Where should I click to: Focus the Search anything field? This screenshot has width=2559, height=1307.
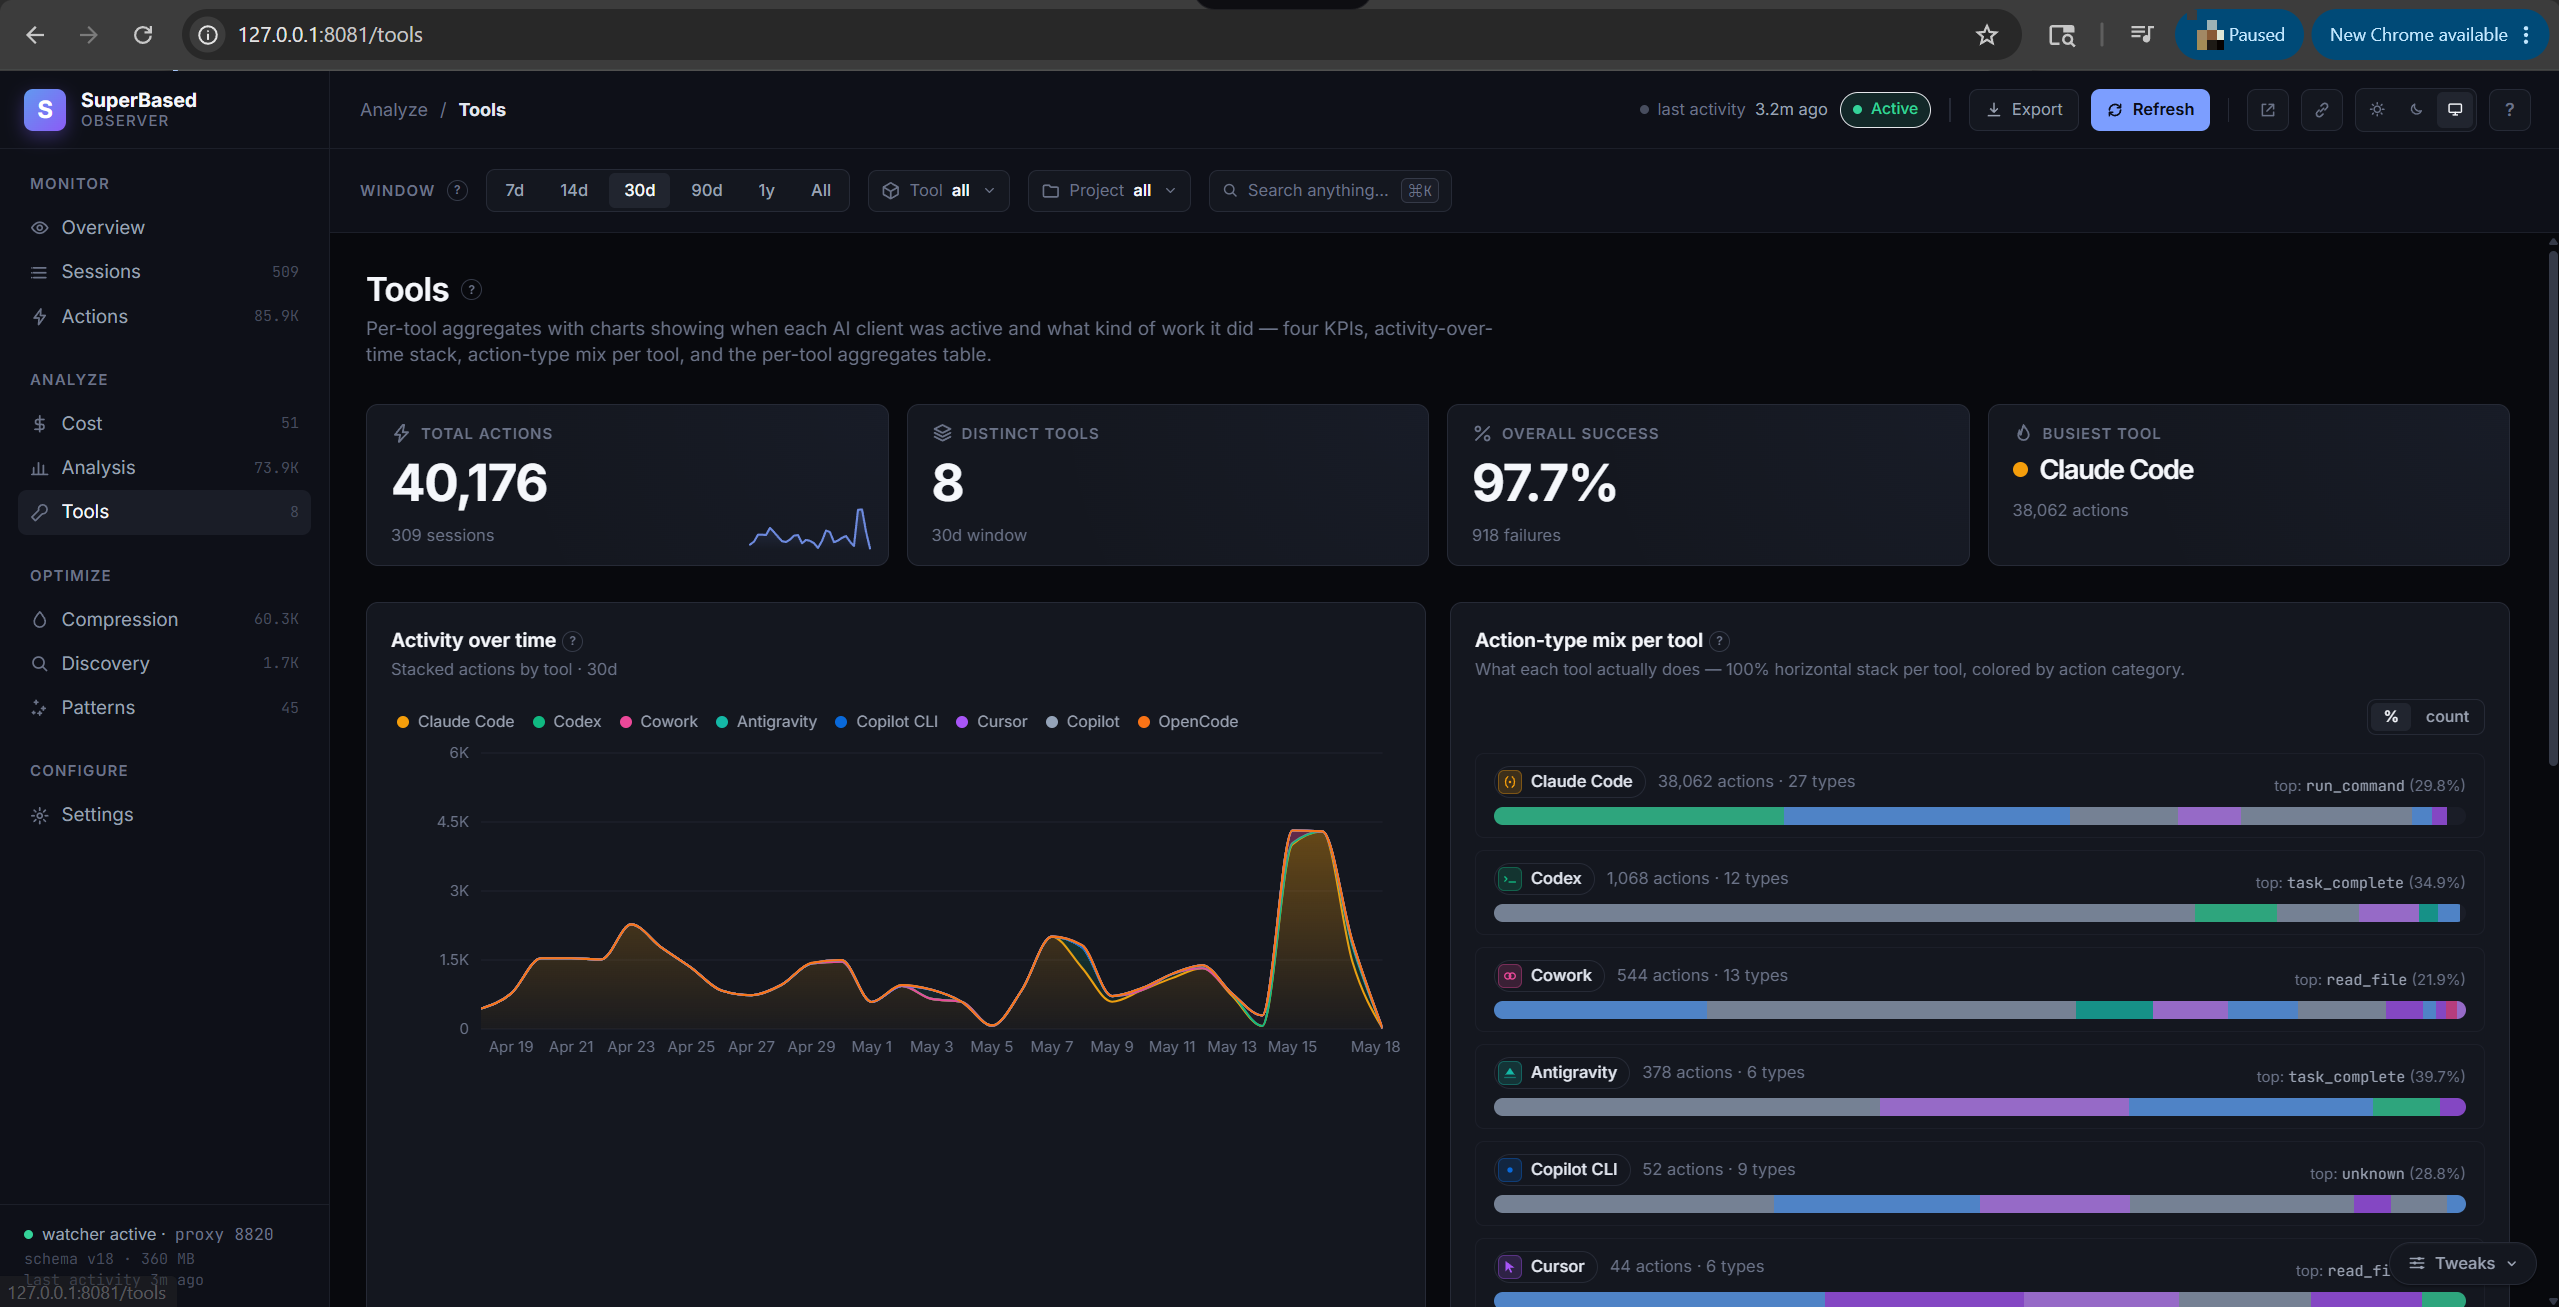click(x=1329, y=190)
